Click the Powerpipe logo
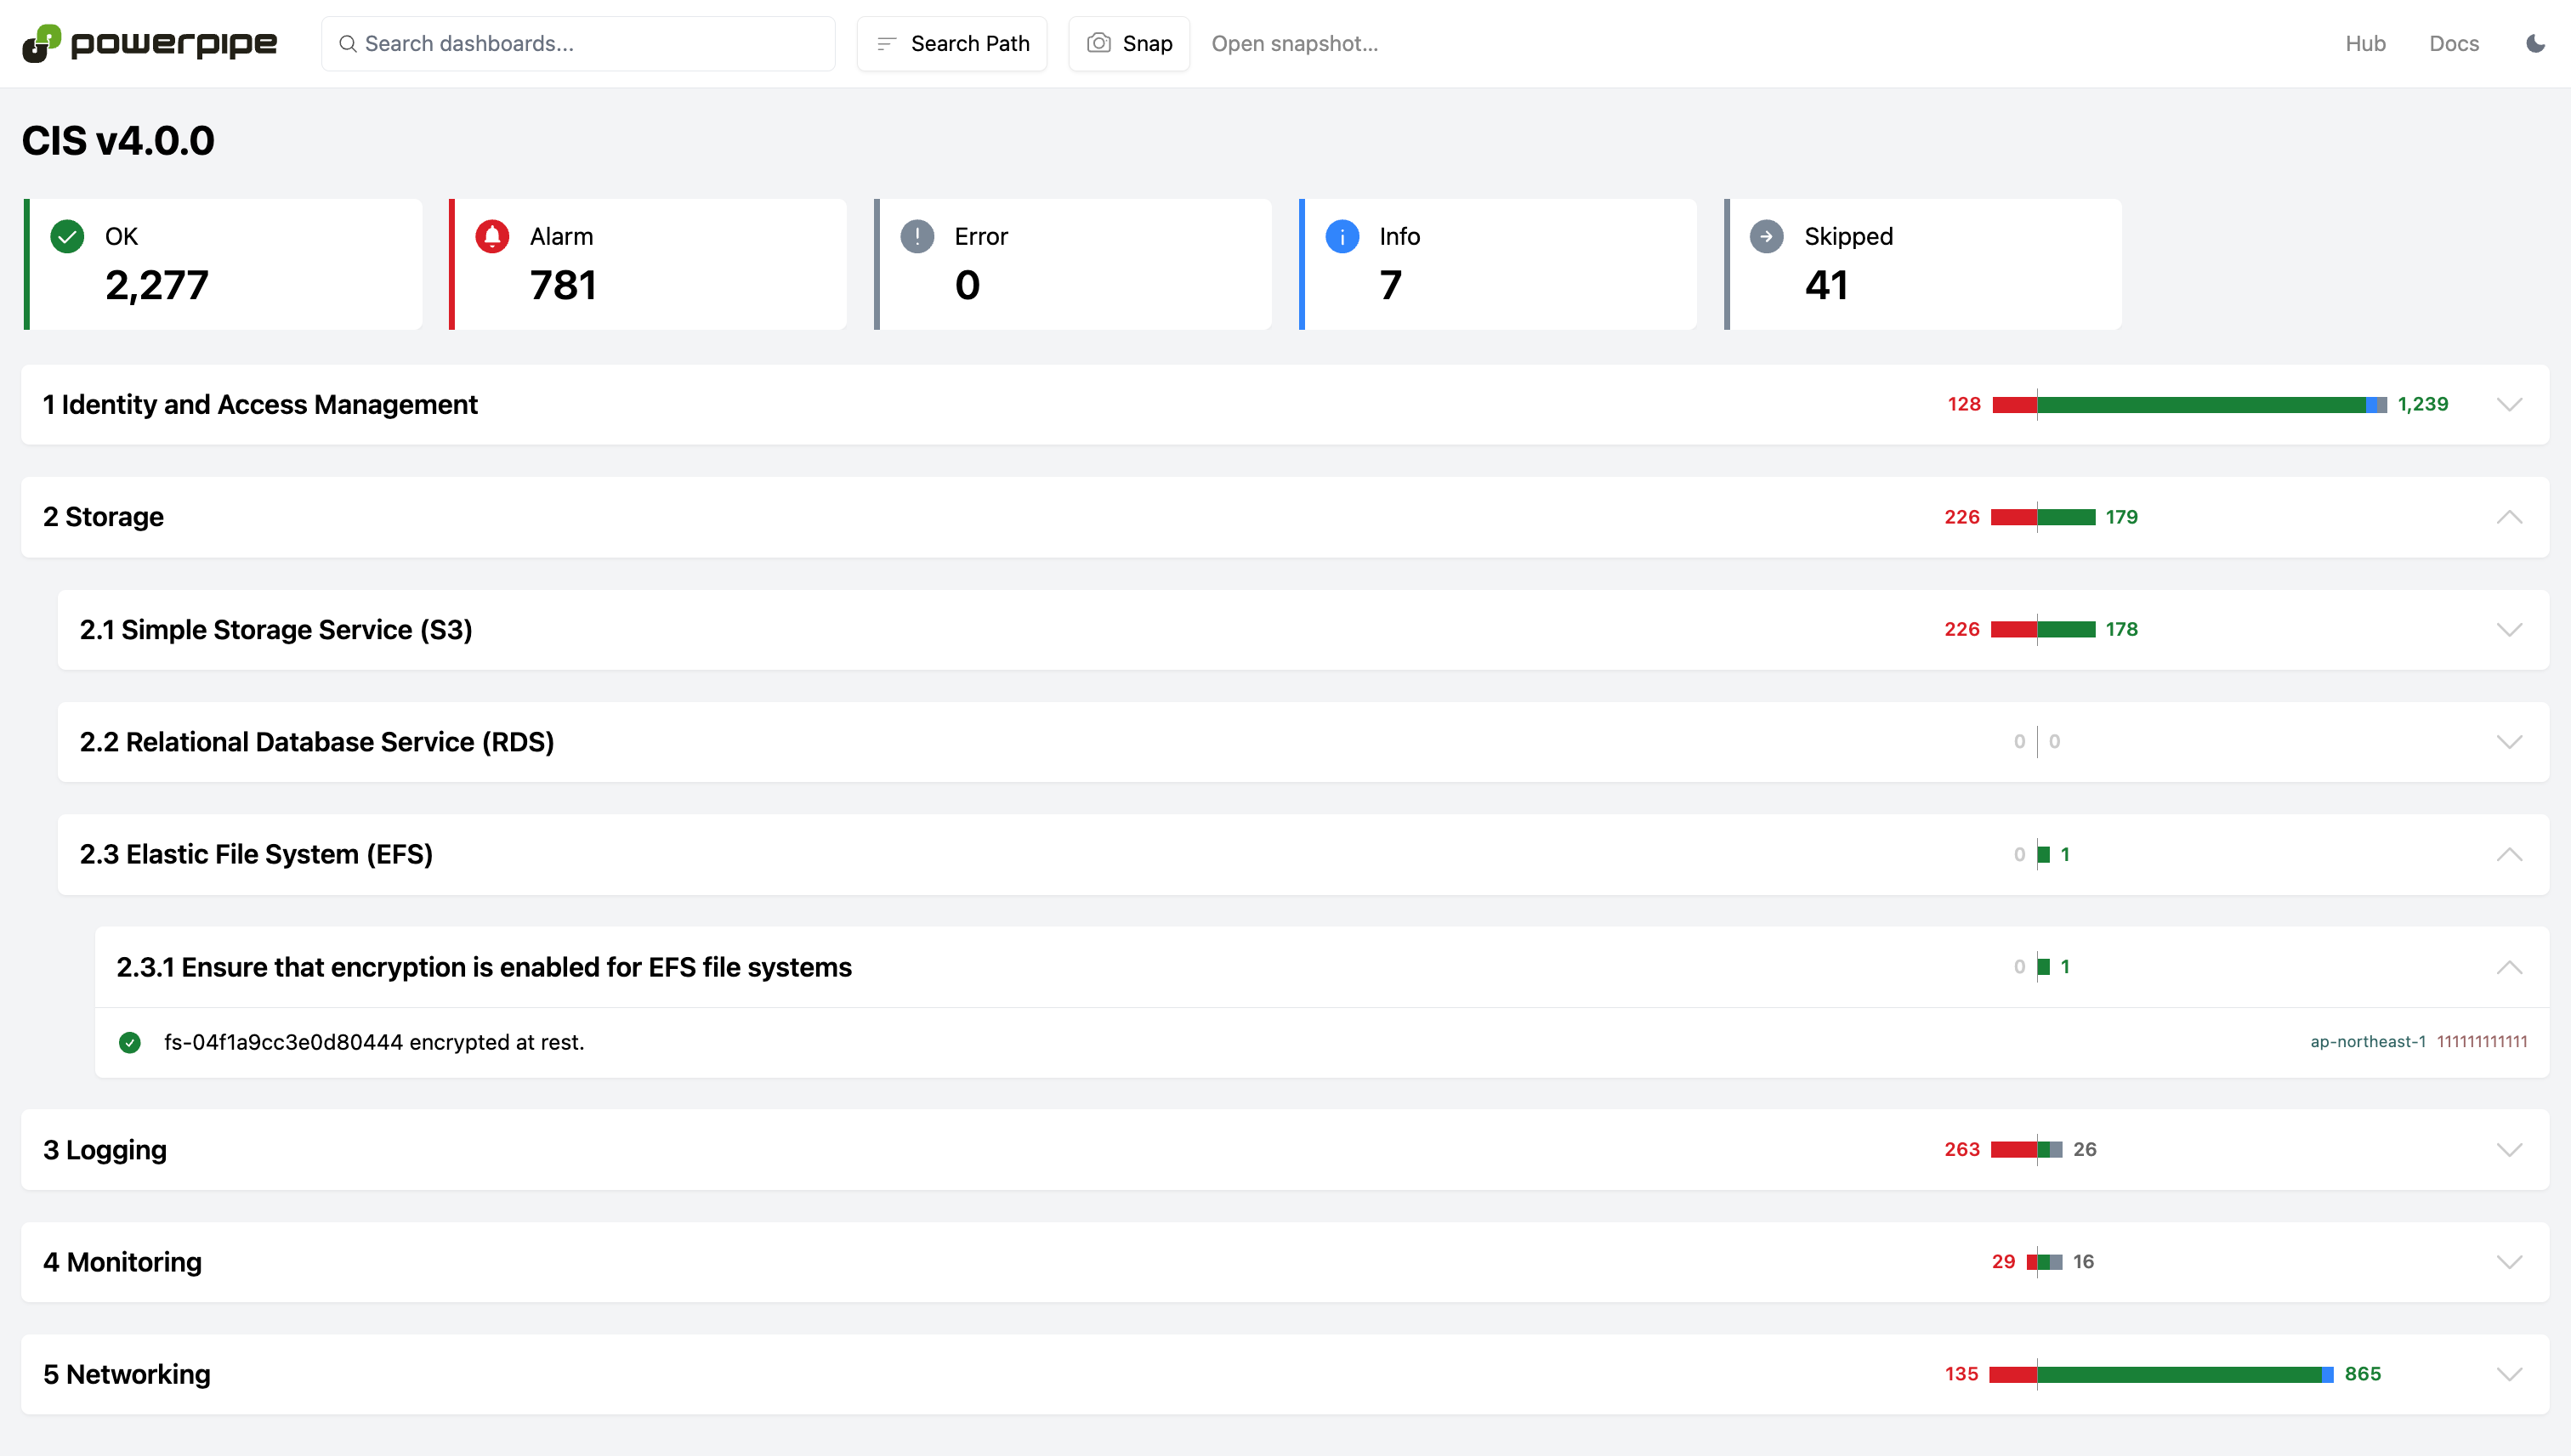The height and width of the screenshot is (1456, 2571). (149, 43)
